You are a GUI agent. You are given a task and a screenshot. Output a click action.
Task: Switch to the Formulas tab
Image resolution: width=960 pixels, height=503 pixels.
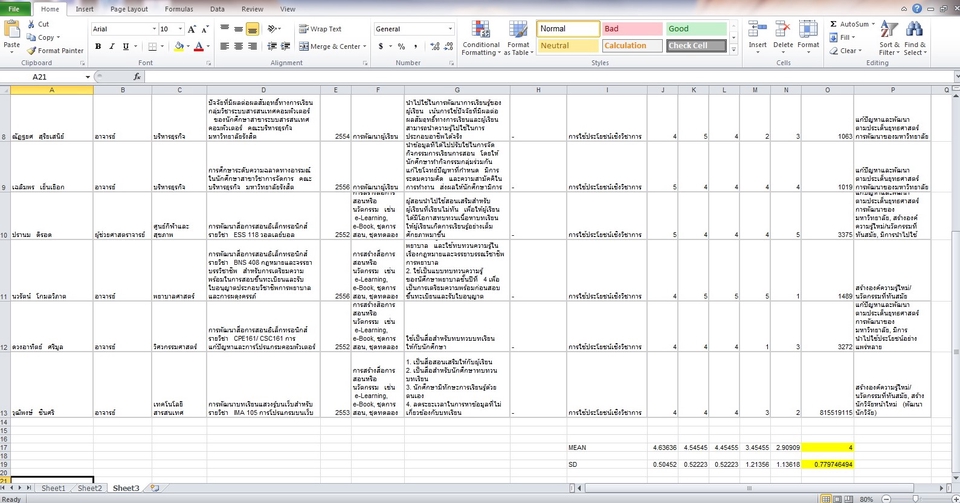pyautogui.click(x=179, y=9)
